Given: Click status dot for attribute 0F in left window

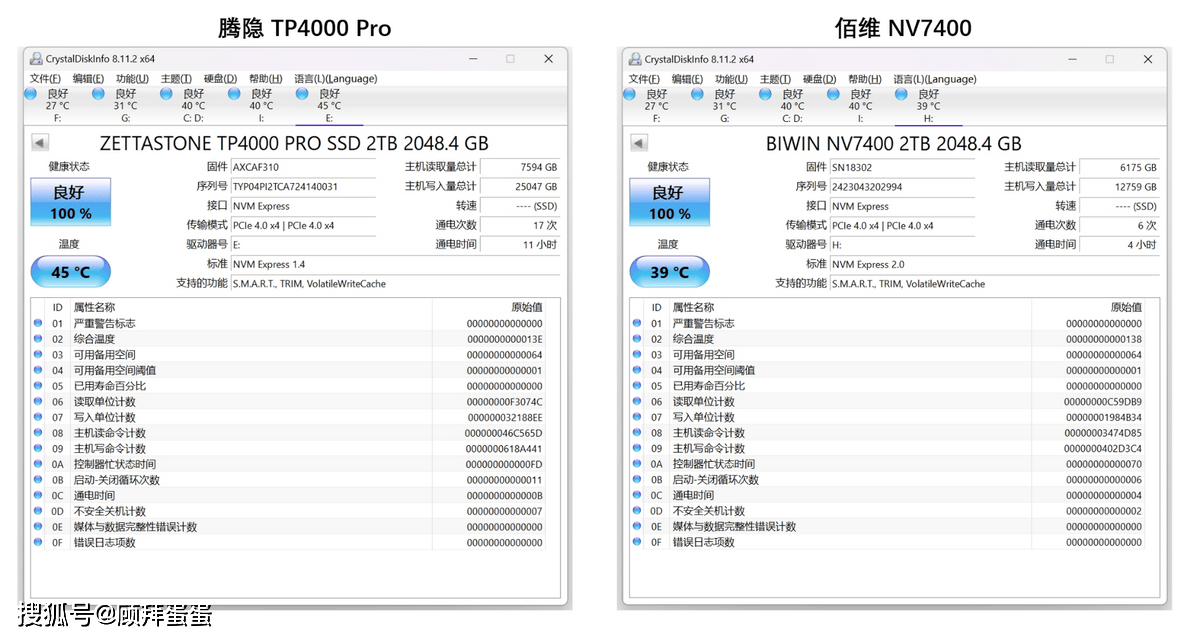Looking at the screenshot, I should [x=39, y=542].
